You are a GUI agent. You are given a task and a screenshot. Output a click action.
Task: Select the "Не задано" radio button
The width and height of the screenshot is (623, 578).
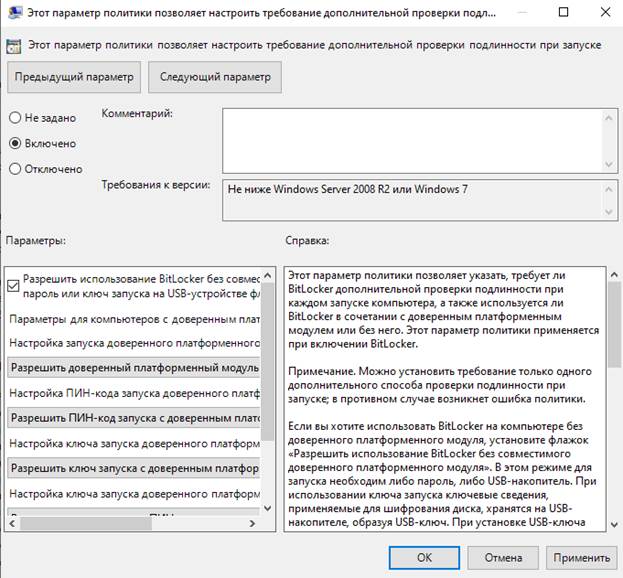click(15, 117)
